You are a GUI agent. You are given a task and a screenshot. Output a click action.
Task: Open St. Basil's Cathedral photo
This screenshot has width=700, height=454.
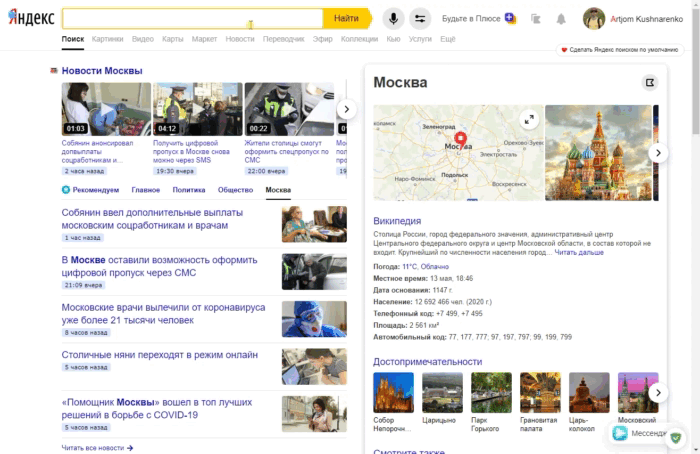pos(598,153)
